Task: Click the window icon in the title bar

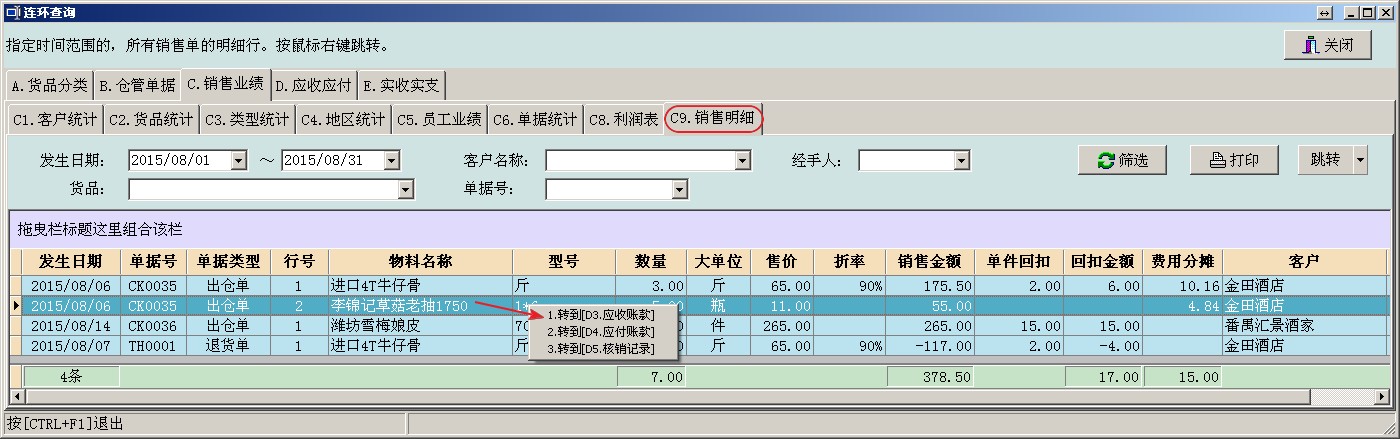Action: (x=12, y=12)
